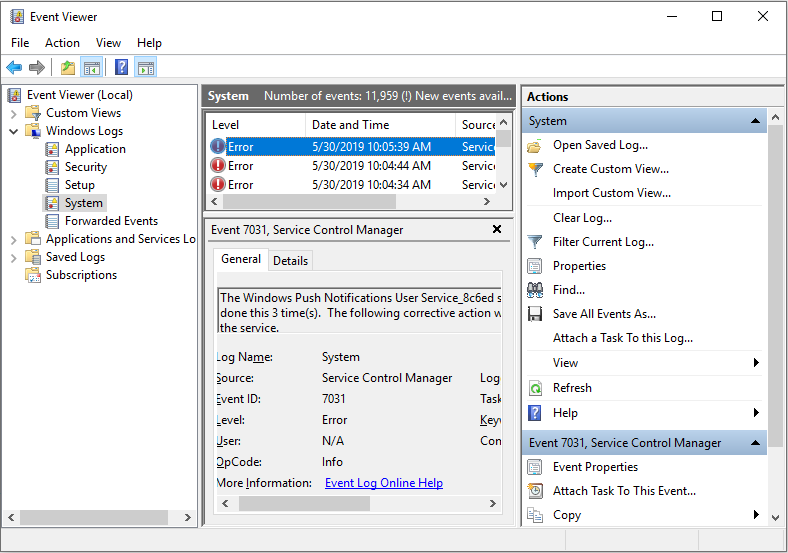Switch to the General tab
788x553 pixels.
241,259
